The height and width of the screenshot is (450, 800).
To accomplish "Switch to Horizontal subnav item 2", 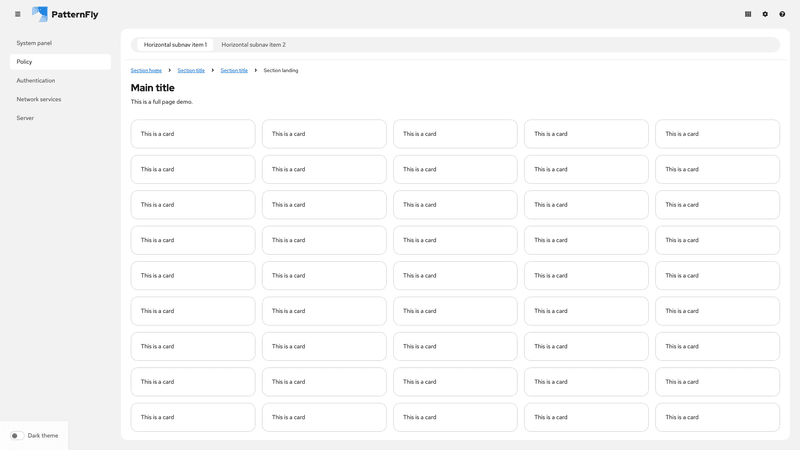I will pyautogui.click(x=253, y=45).
